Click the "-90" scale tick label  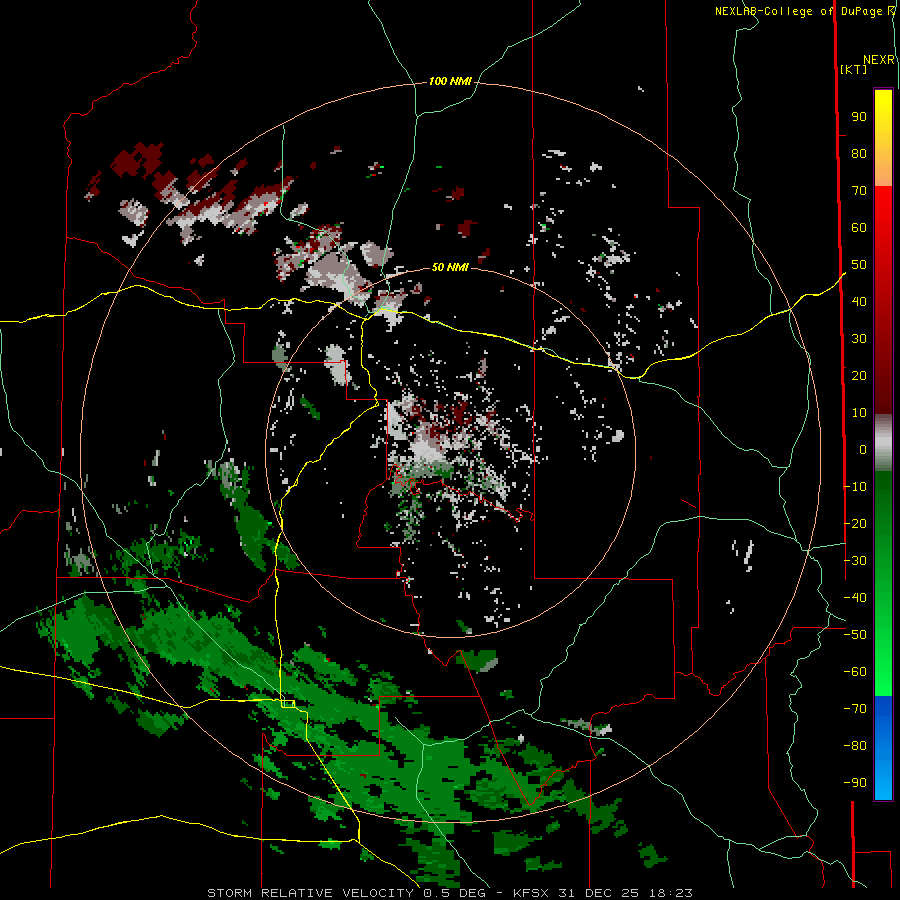point(855,783)
